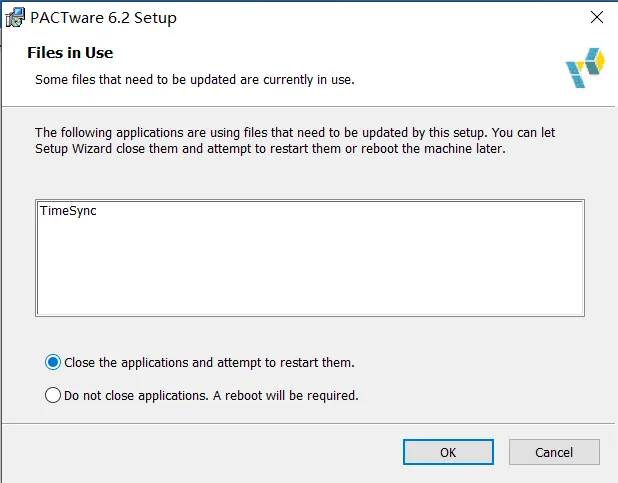Click the installer icon in the title bar
The image size is (618, 483).
(15, 18)
